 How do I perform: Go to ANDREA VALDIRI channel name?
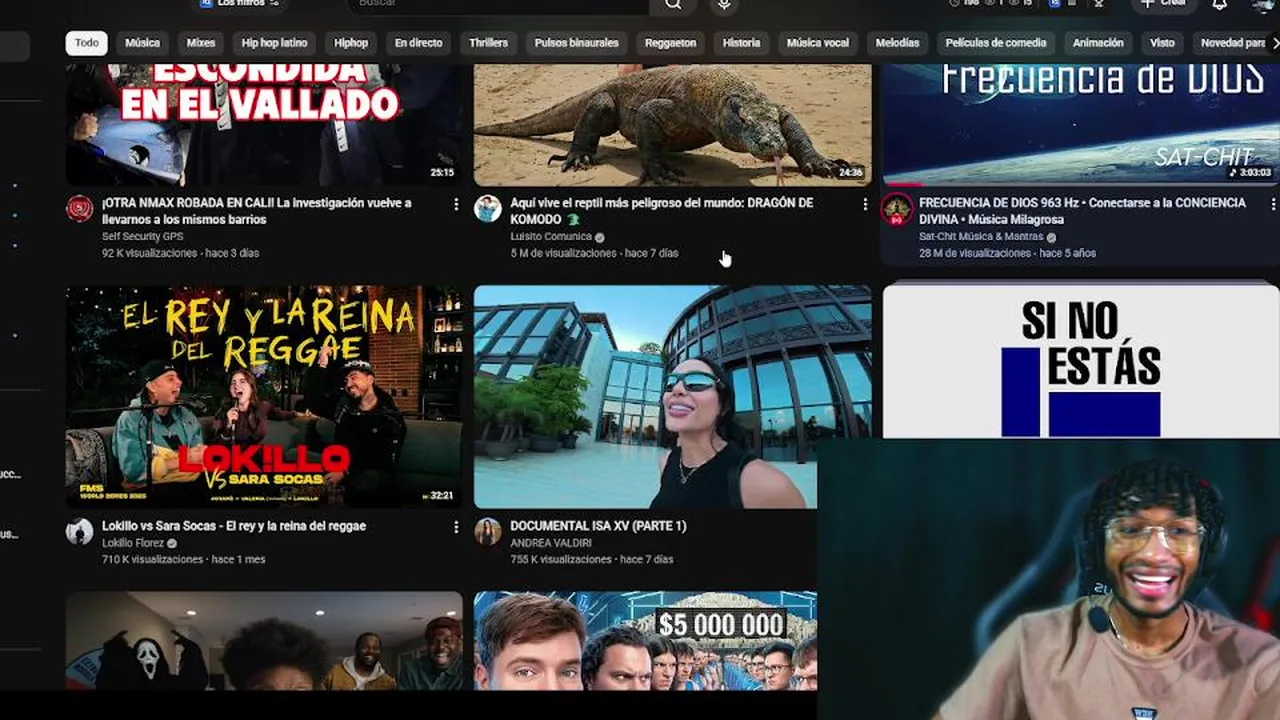click(551, 543)
